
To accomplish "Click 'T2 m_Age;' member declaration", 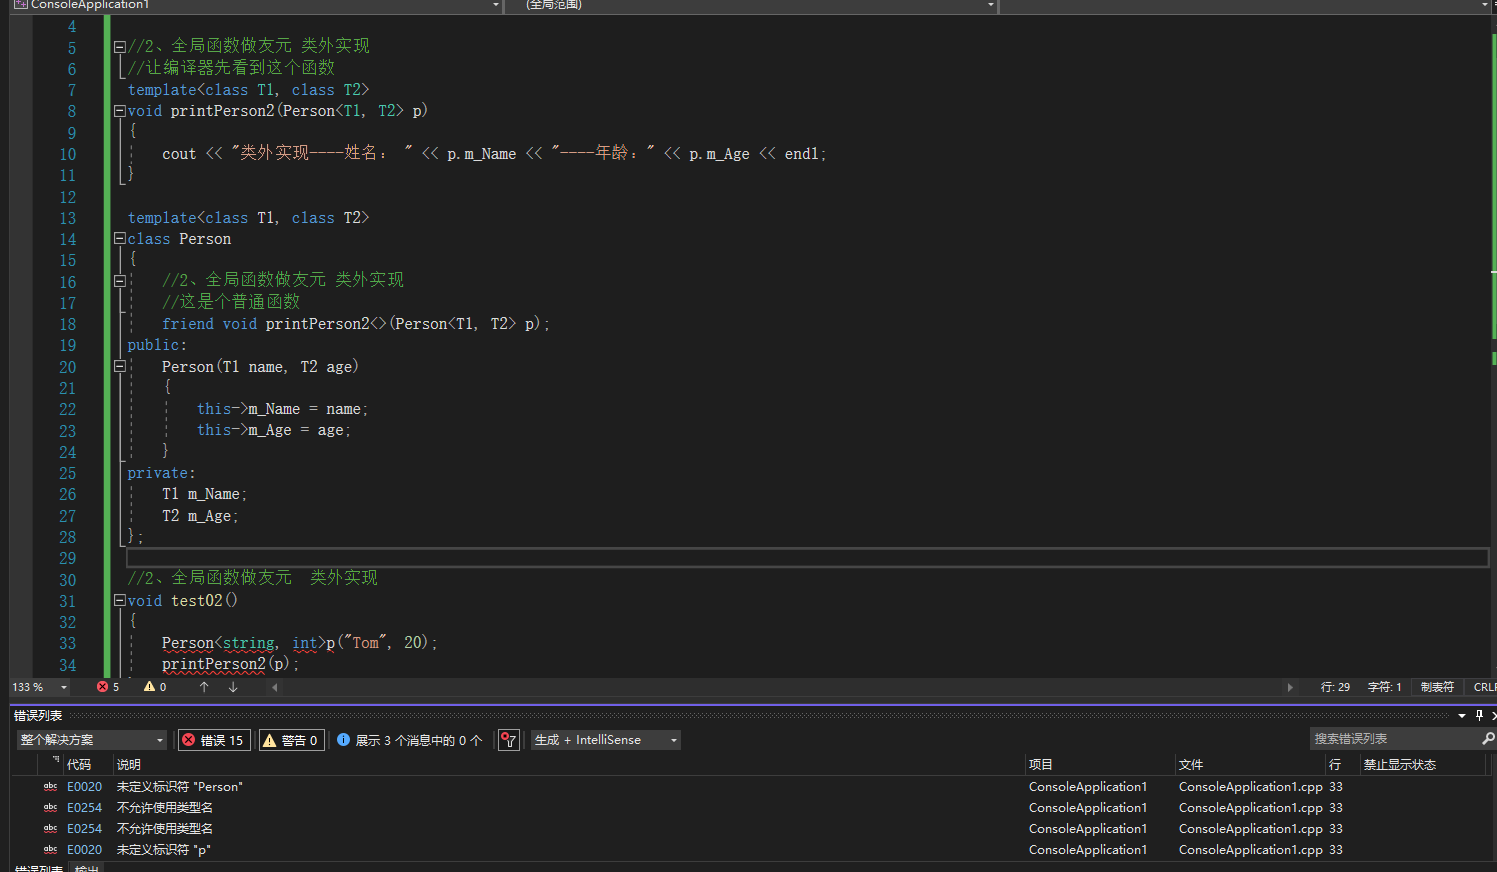I will pyautogui.click(x=200, y=516).
